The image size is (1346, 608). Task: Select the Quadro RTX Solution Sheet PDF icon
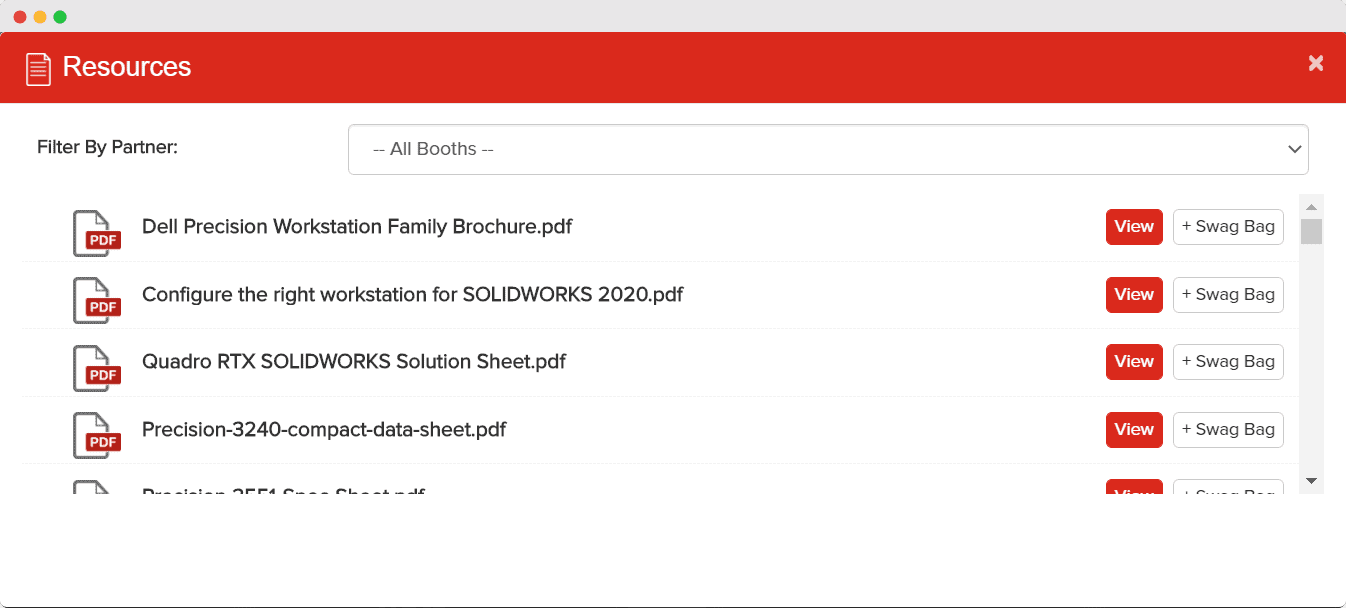click(x=96, y=366)
